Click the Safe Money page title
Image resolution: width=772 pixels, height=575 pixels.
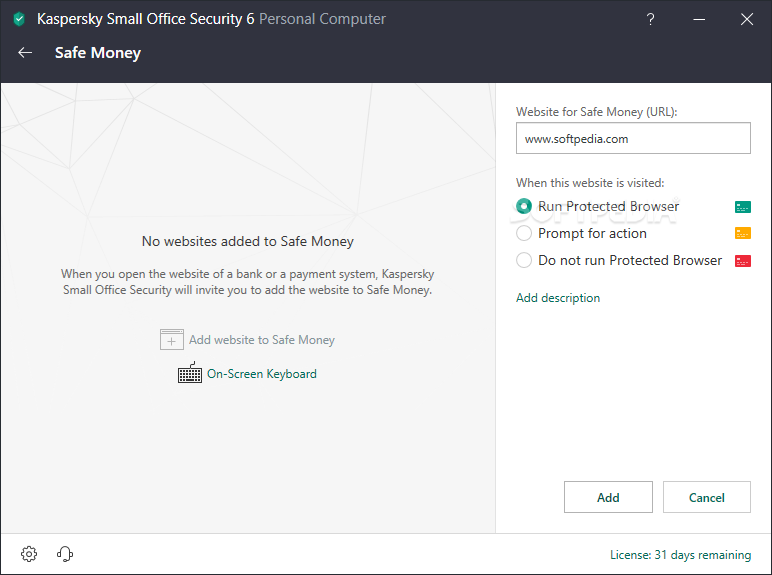[x=97, y=53]
